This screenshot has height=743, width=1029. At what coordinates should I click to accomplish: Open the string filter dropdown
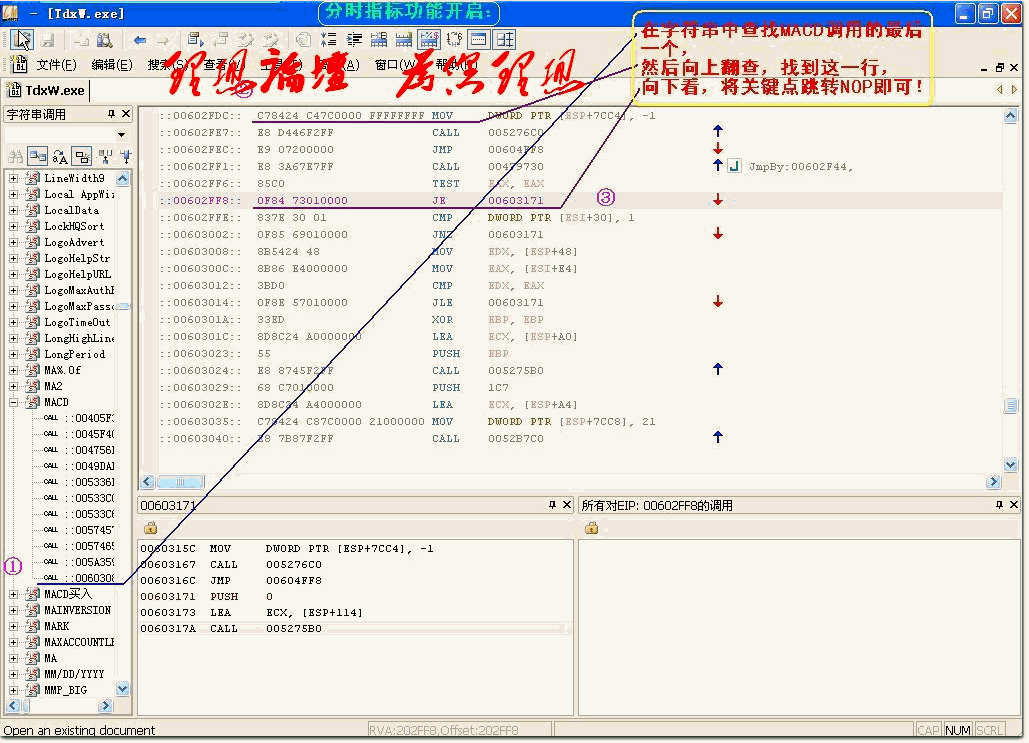click(x=121, y=135)
